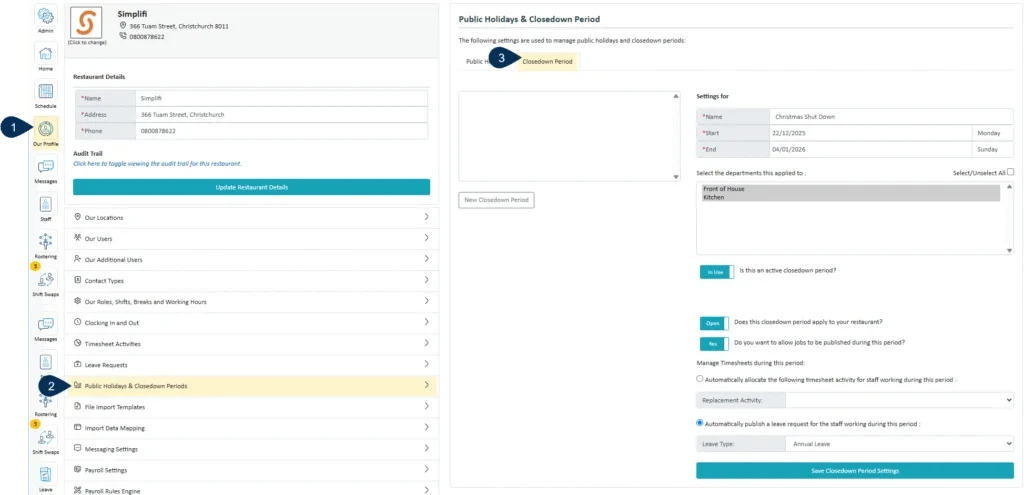Click scroll-down arrow of departments list
1024x495 pixels.
coord(1009,250)
